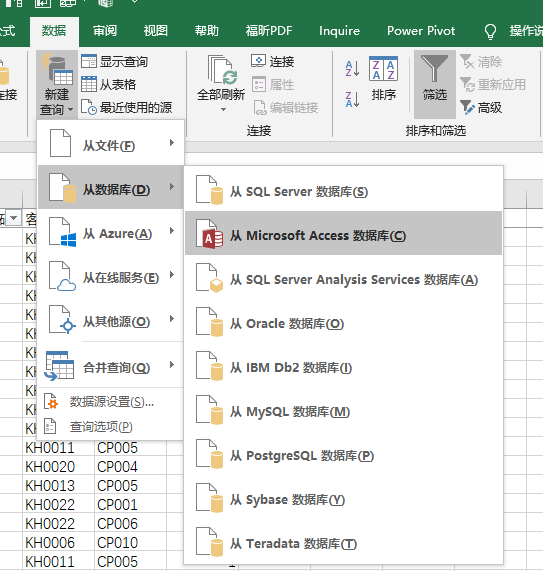The height and width of the screenshot is (571, 543).
Task: Switch to the 视图 ribbon tab
Action: (x=156, y=31)
